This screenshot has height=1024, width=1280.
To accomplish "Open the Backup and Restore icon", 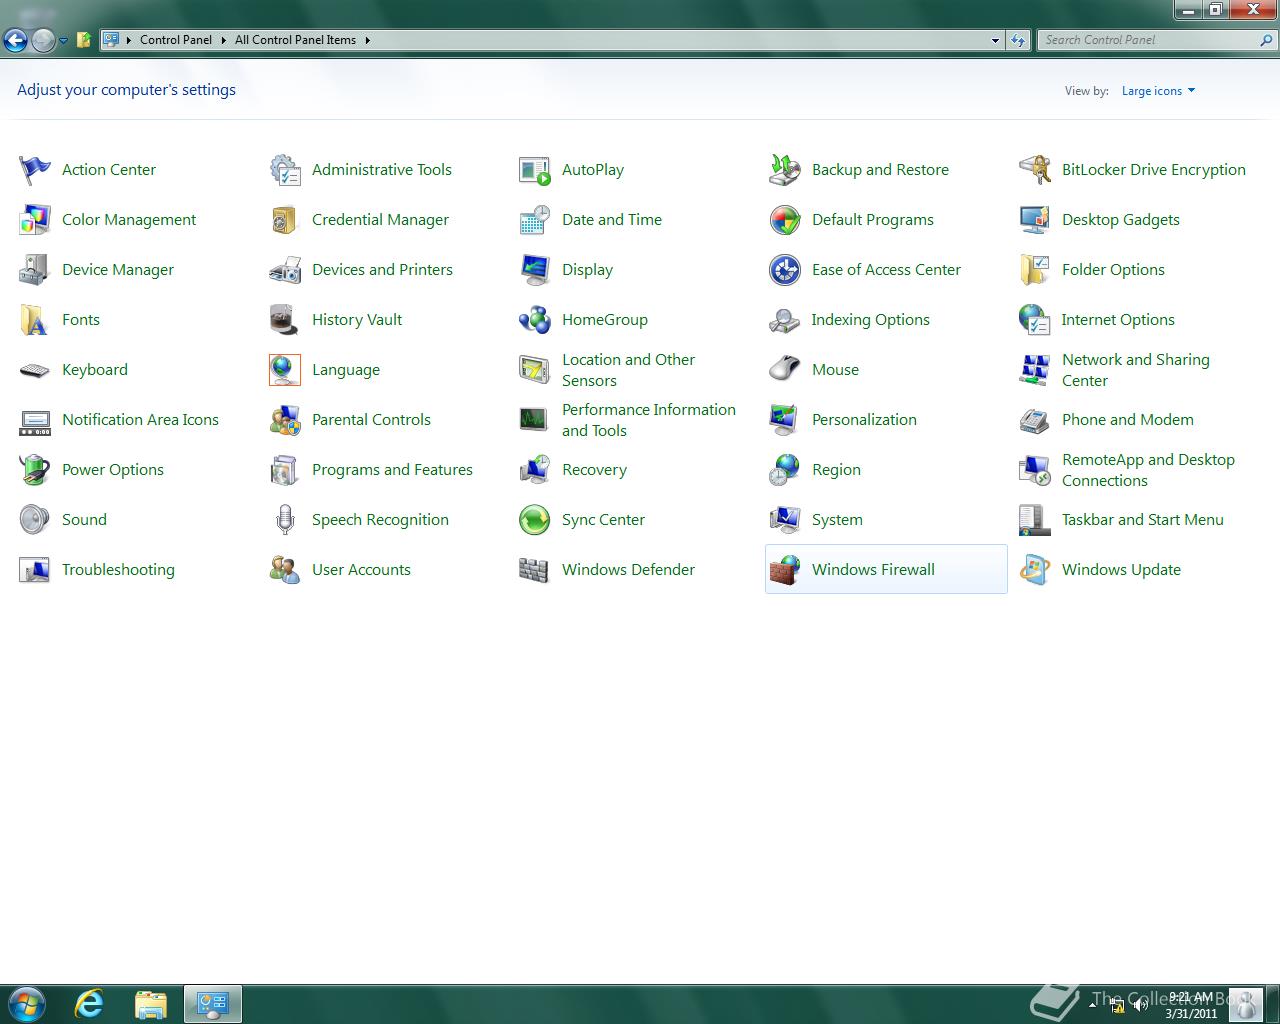I will [x=785, y=170].
